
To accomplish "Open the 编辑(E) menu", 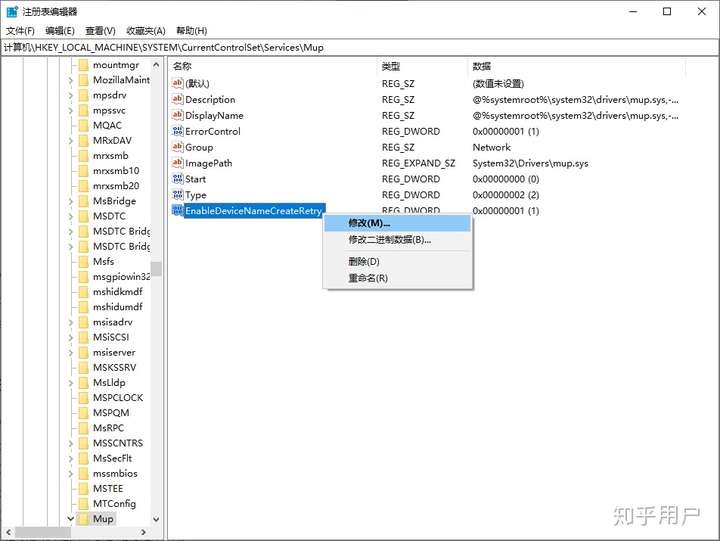I will pos(60,31).
